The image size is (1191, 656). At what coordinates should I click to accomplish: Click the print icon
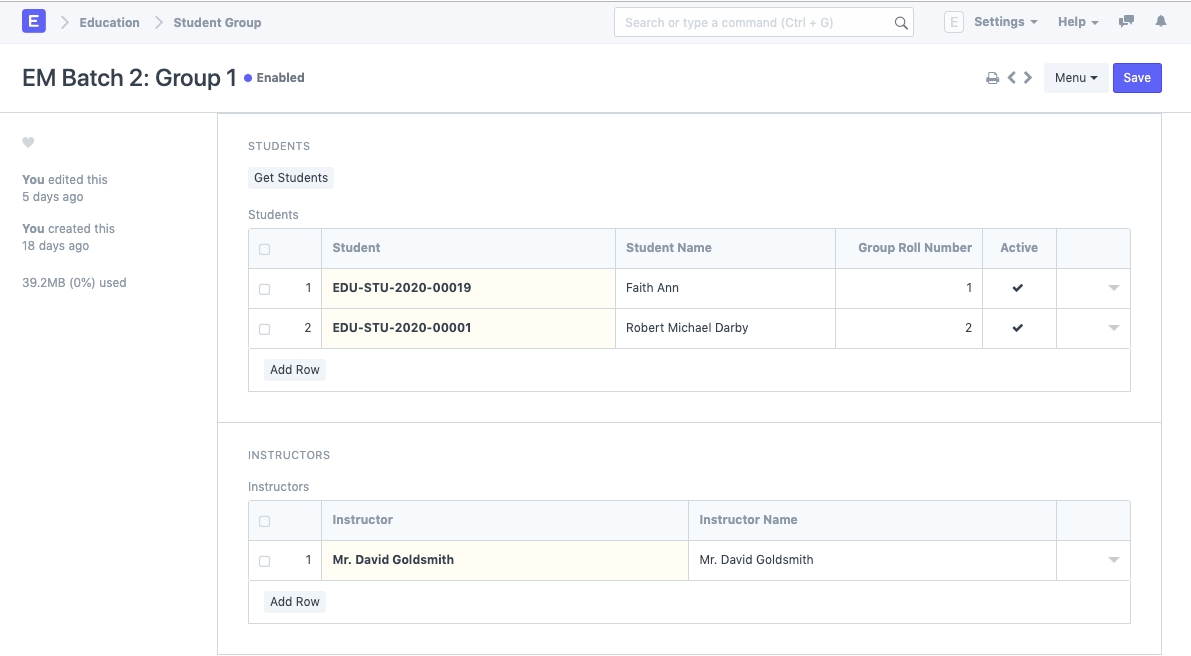(992, 78)
